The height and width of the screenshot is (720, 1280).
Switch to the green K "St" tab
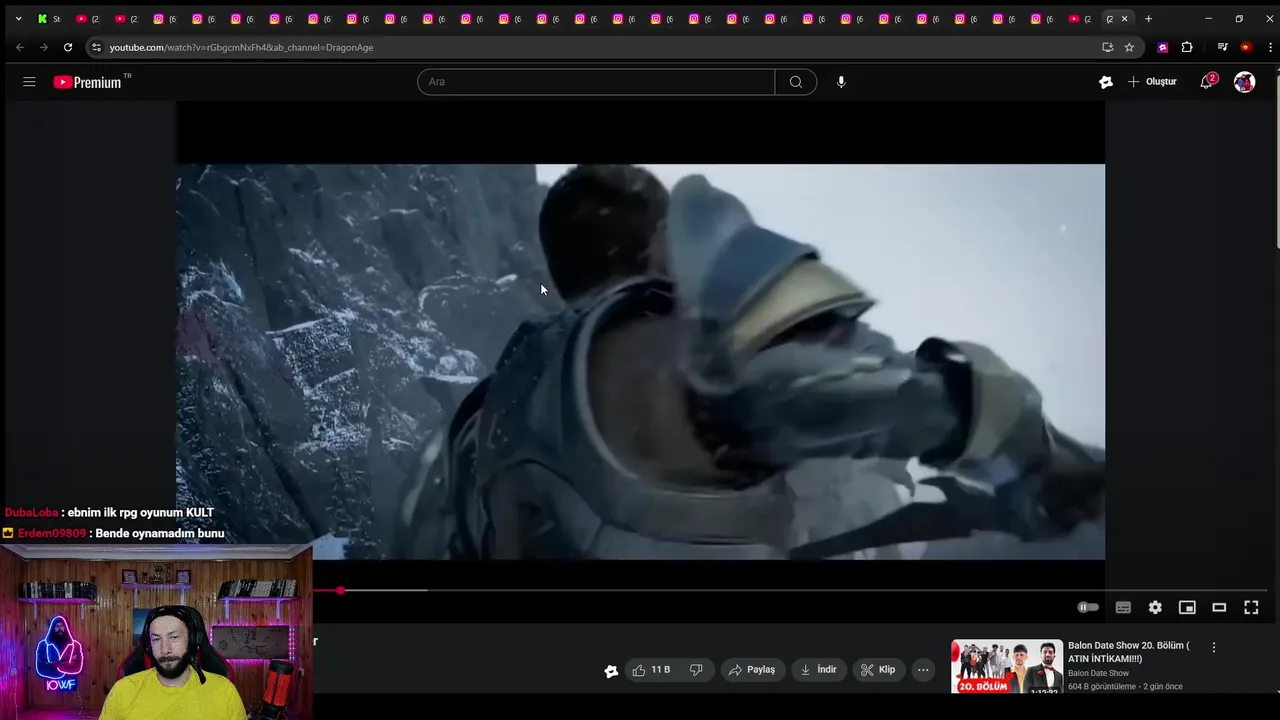(x=49, y=19)
